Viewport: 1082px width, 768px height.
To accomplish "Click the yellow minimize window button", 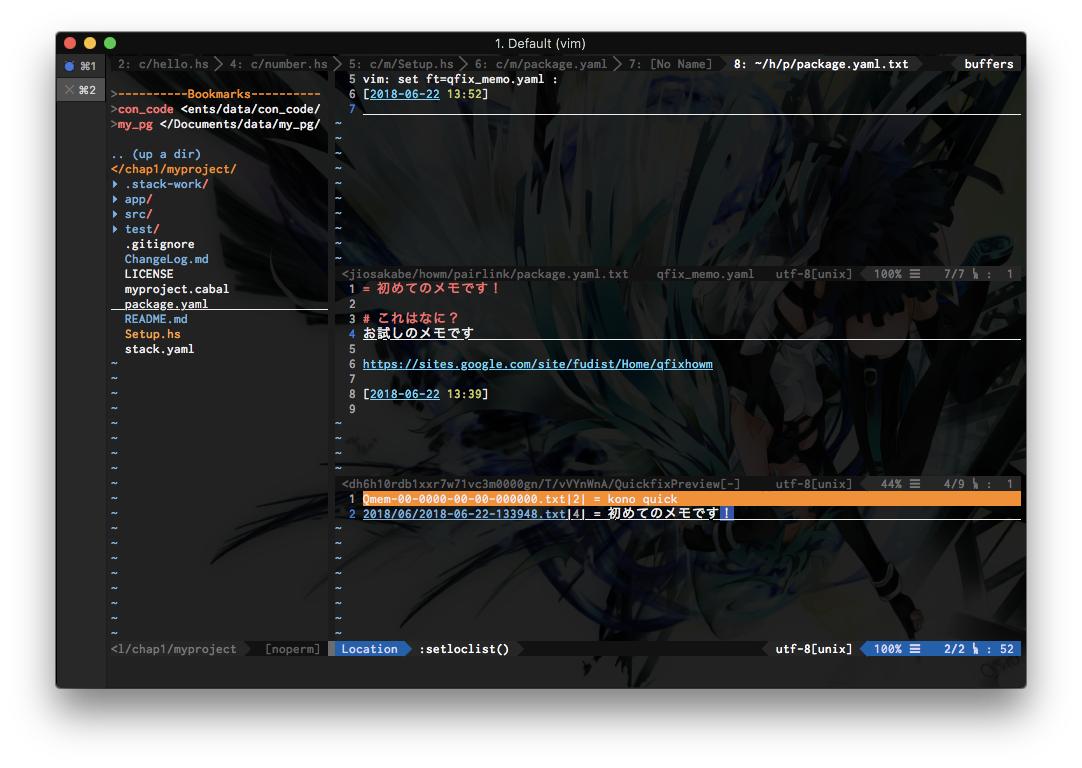I will click(x=90, y=43).
